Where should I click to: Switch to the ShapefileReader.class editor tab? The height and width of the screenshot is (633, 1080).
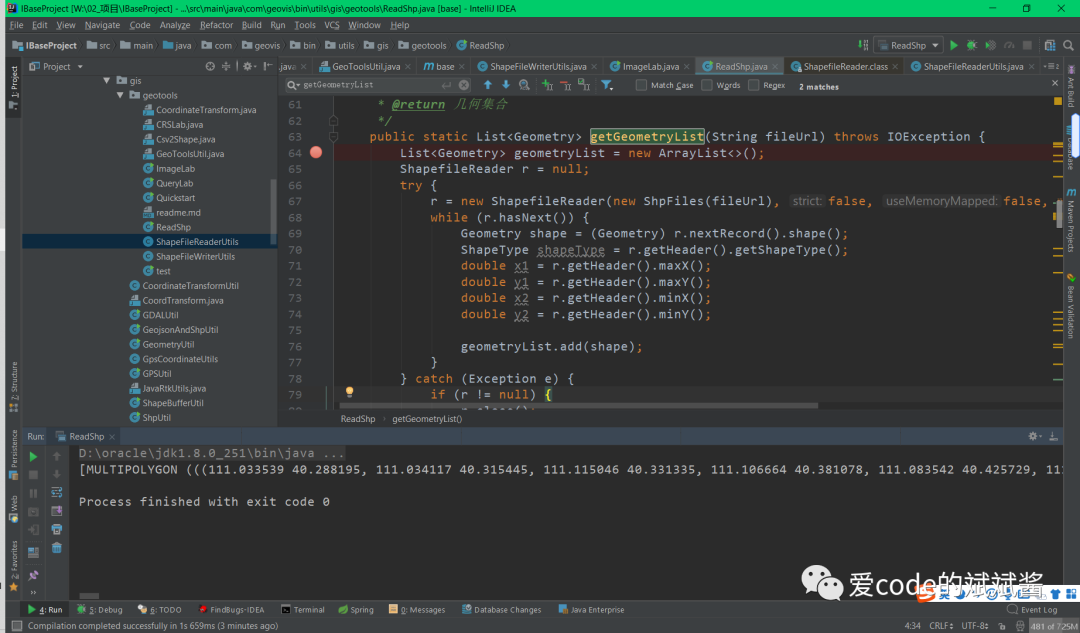(845, 66)
